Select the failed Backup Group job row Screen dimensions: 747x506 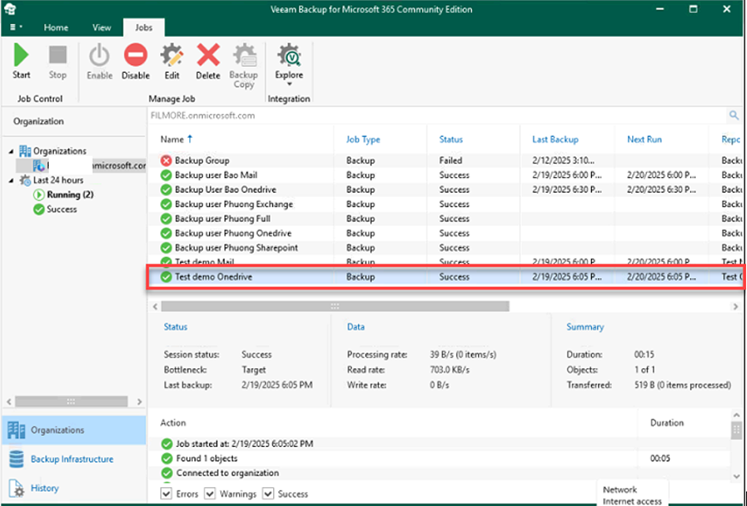[x=201, y=160]
